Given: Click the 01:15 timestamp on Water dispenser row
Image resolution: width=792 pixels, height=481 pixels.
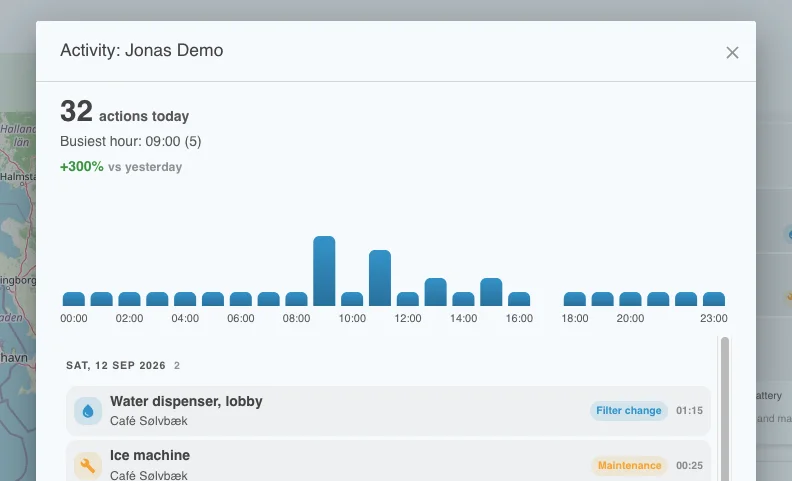Looking at the screenshot, I should pyautogui.click(x=689, y=411).
